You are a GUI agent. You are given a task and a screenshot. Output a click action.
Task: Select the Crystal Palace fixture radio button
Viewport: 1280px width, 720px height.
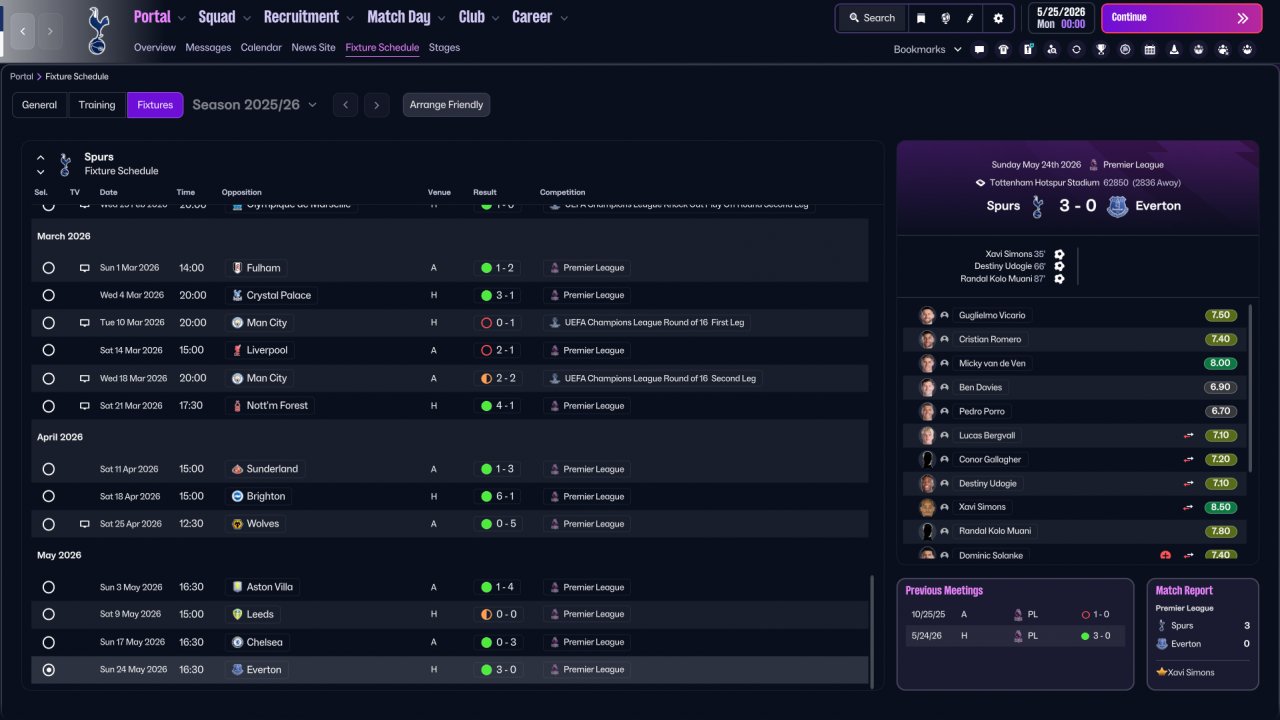tap(48, 296)
